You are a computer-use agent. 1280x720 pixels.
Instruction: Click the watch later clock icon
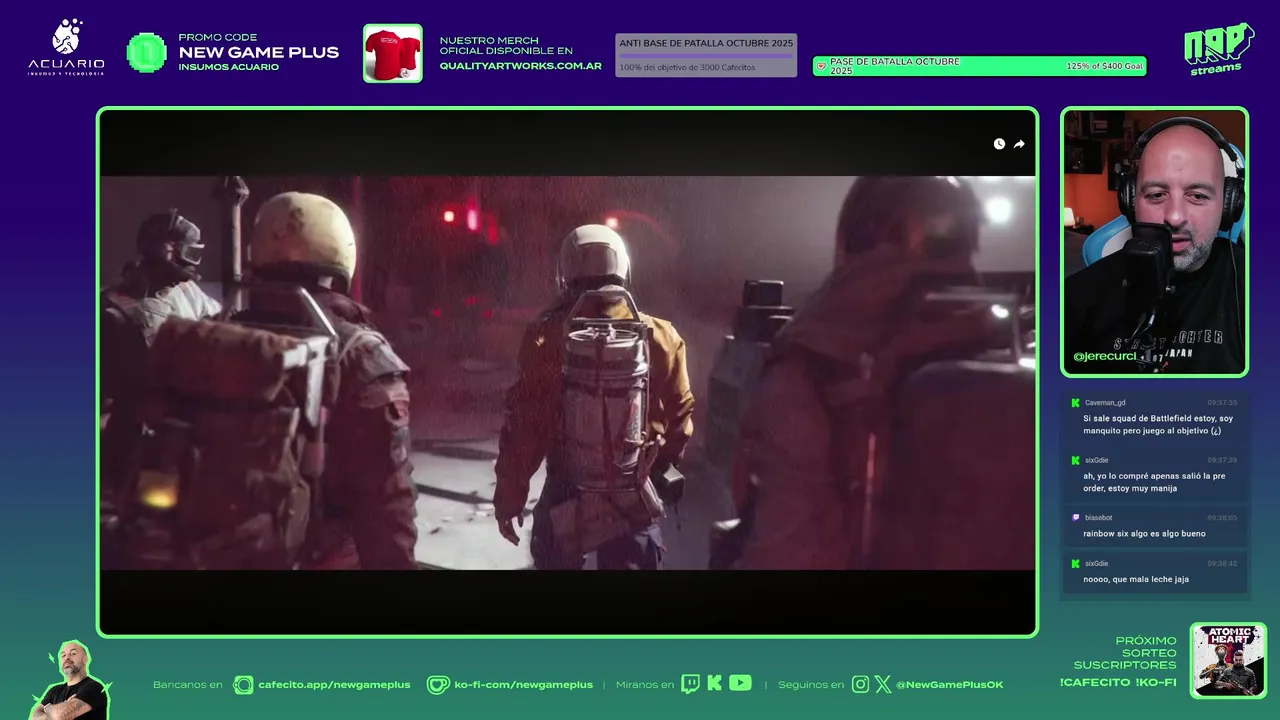999,144
